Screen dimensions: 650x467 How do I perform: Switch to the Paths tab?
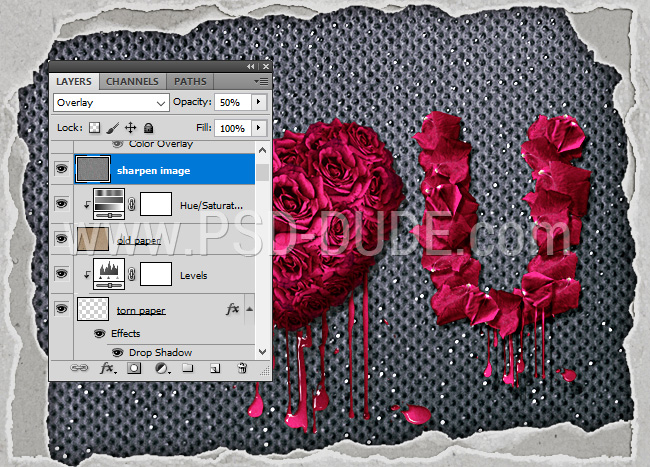point(190,82)
